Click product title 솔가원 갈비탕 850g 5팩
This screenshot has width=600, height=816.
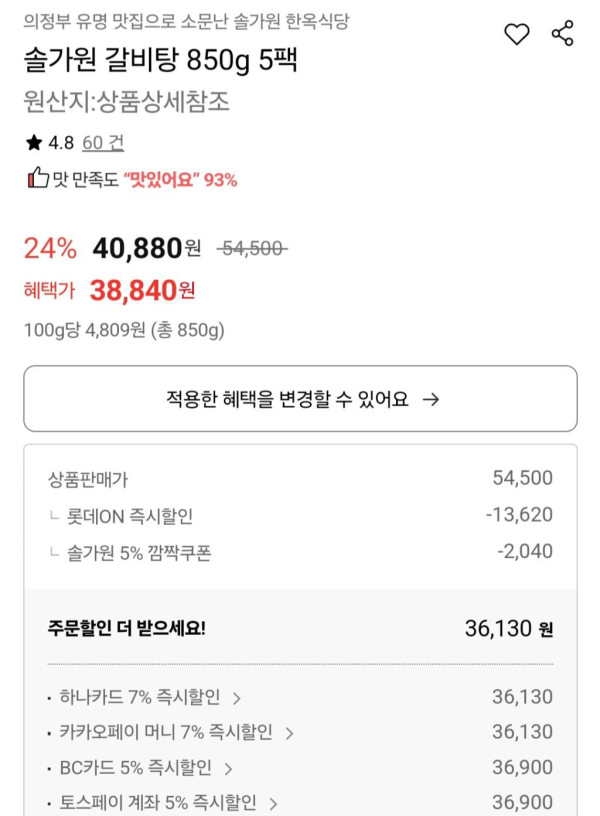click(160, 62)
